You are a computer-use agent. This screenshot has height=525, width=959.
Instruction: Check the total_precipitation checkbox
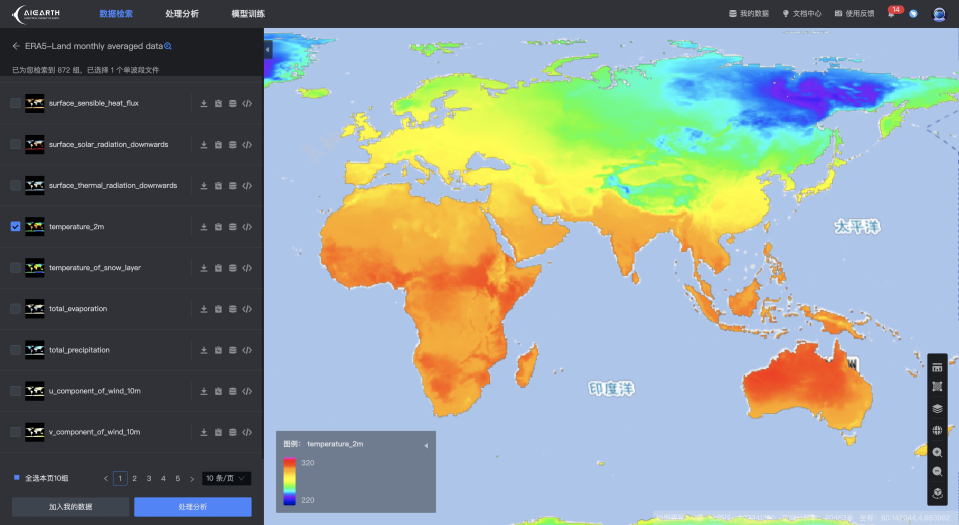[15, 350]
